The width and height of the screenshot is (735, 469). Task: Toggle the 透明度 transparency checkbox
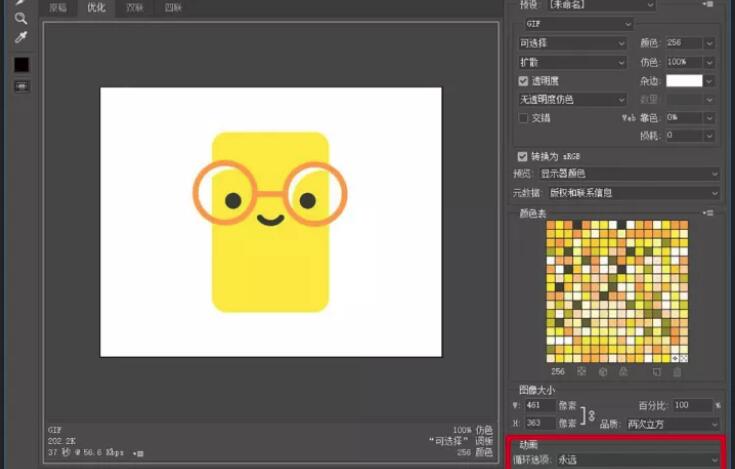tap(523, 81)
